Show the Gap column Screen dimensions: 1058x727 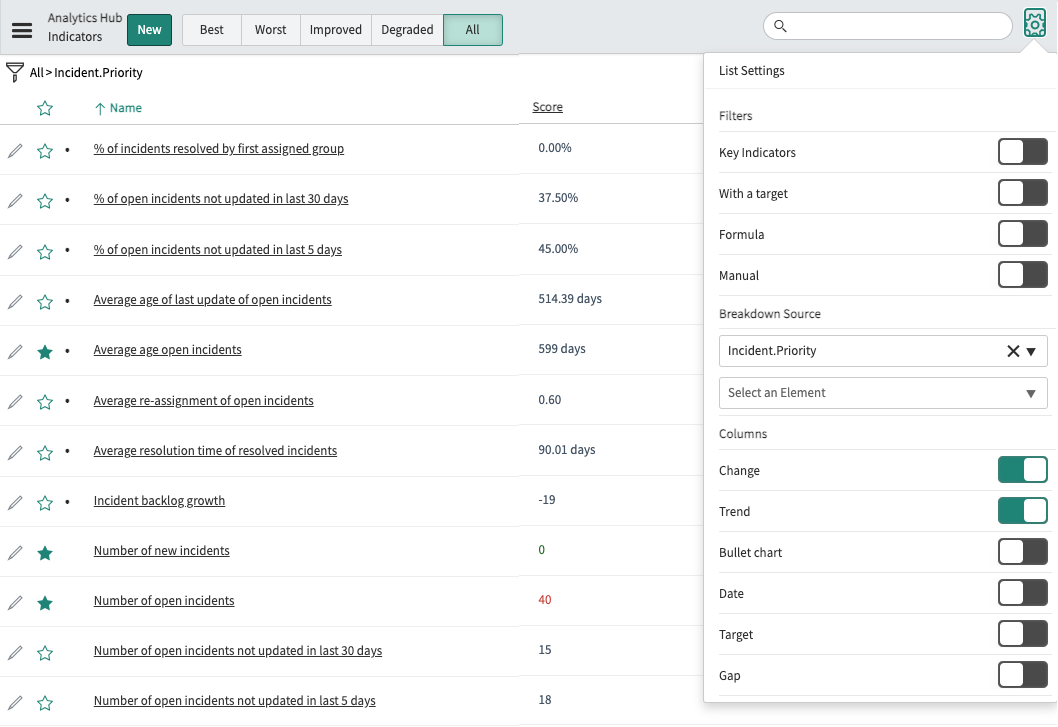point(1023,675)
